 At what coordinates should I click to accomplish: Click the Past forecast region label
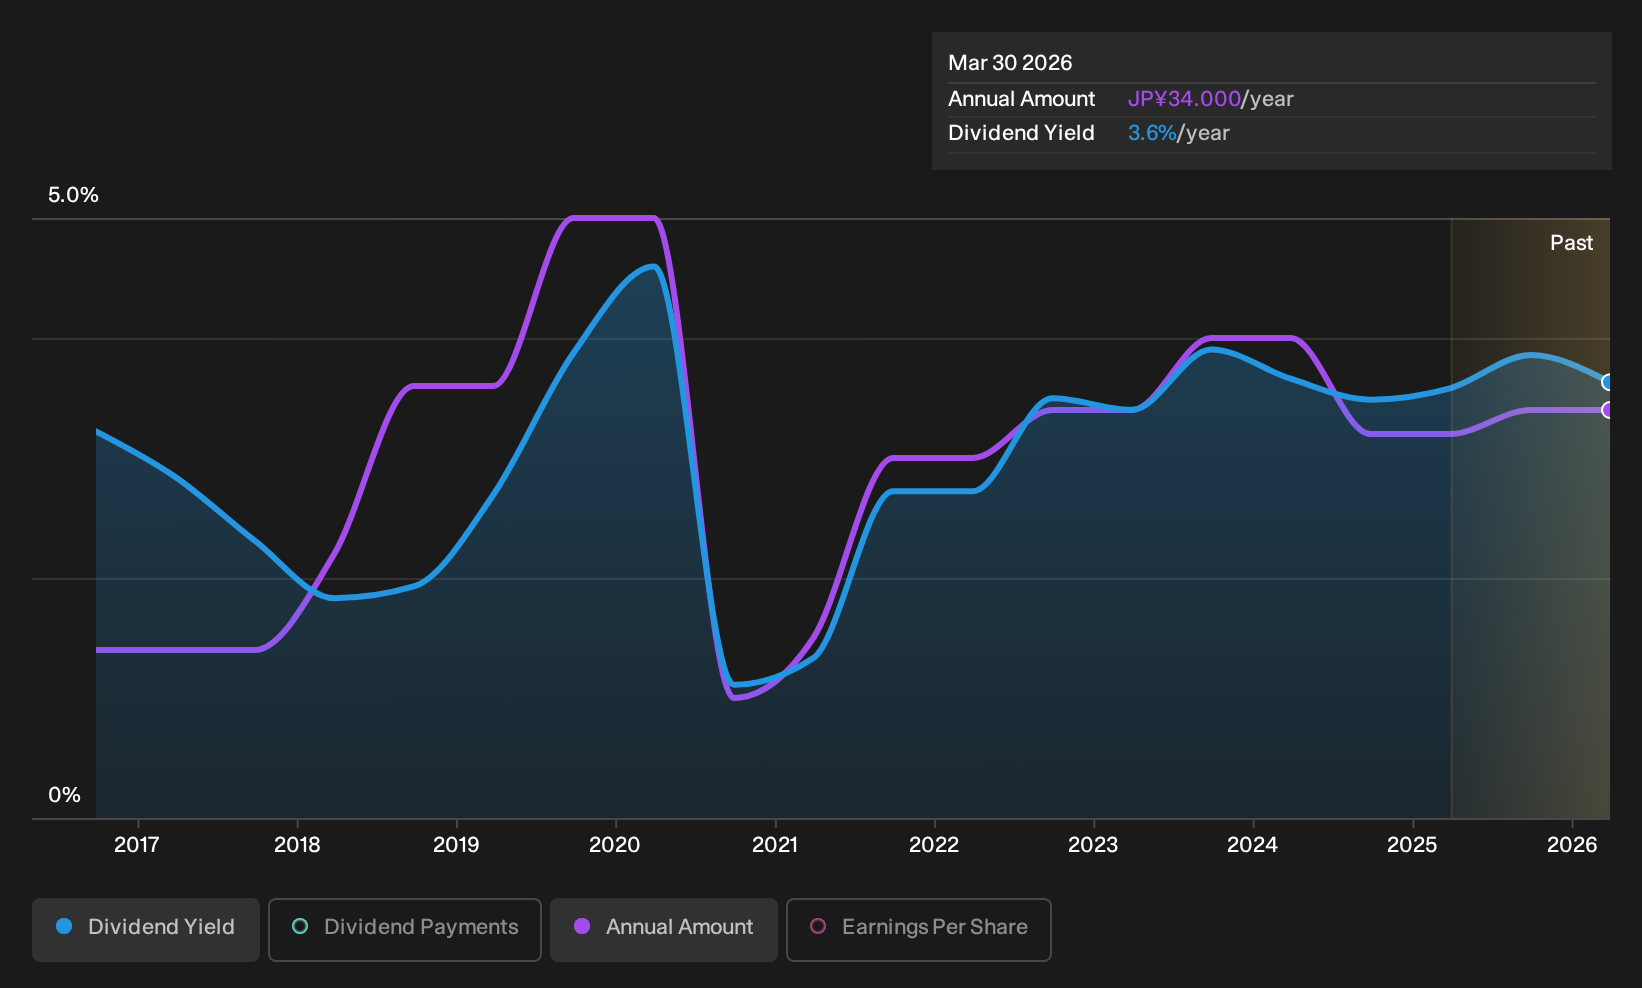[1571, 243]
